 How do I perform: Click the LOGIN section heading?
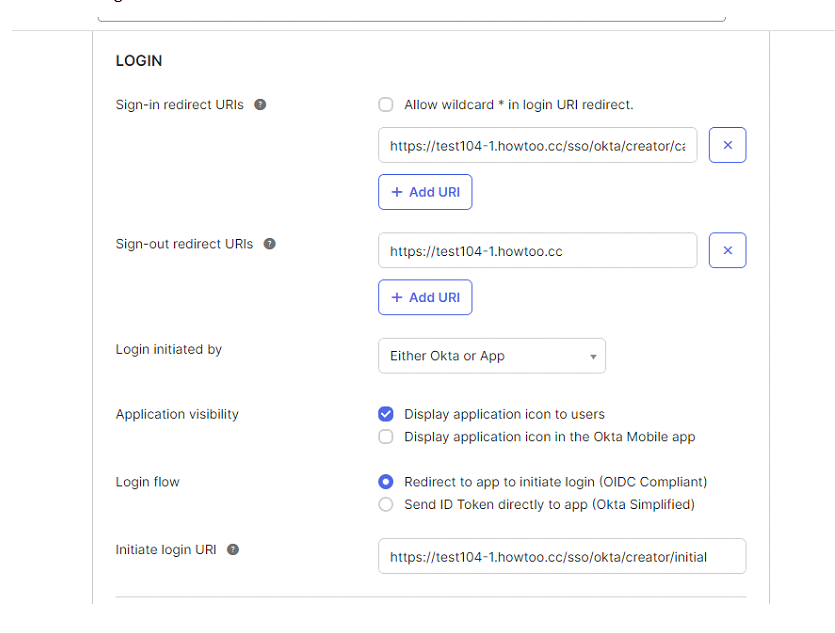click(139, 61)
